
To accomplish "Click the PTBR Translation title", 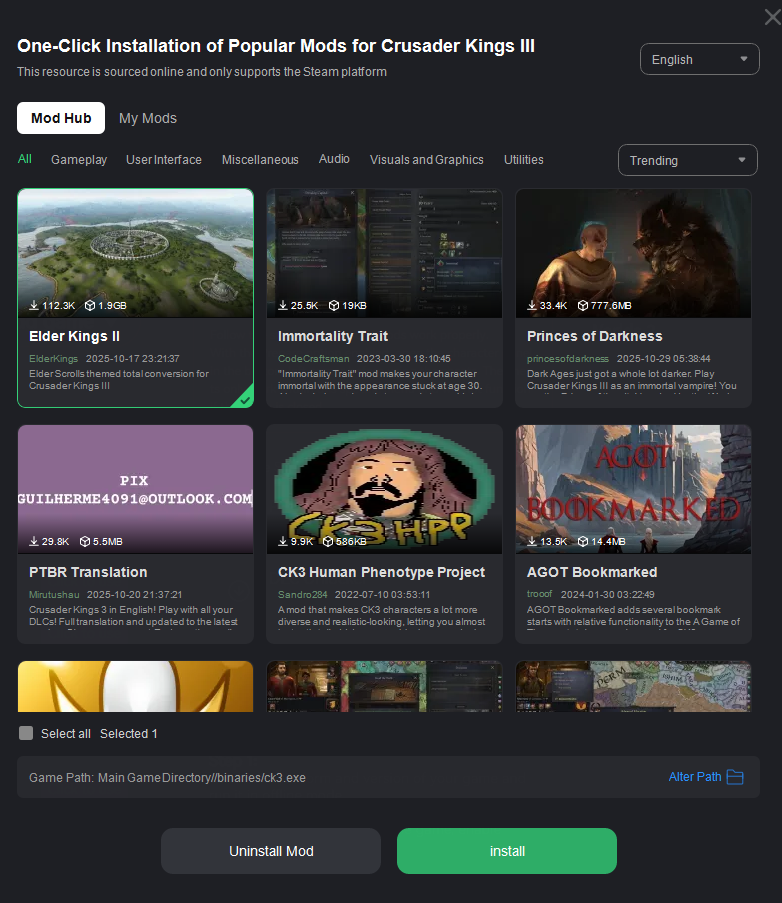I will [88, 572].
